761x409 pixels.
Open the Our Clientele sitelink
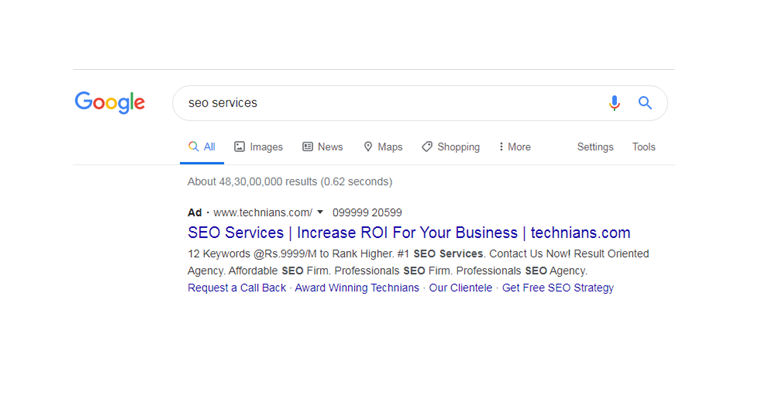tap(460, 288)
